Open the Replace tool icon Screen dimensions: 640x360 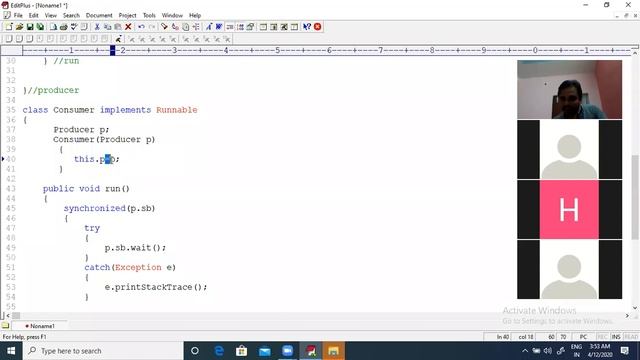coord(175,27)
